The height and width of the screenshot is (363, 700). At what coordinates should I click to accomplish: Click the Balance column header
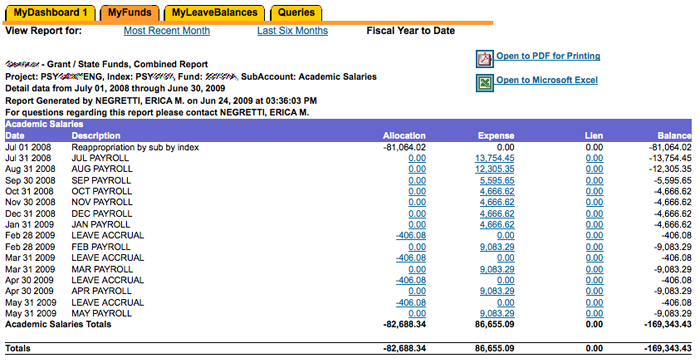tap(675, 136)
